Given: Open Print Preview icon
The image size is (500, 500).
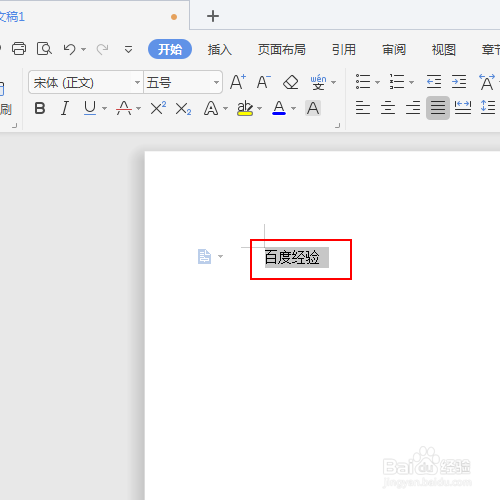Looking at the screenshot, I should [x=44, y=49].
